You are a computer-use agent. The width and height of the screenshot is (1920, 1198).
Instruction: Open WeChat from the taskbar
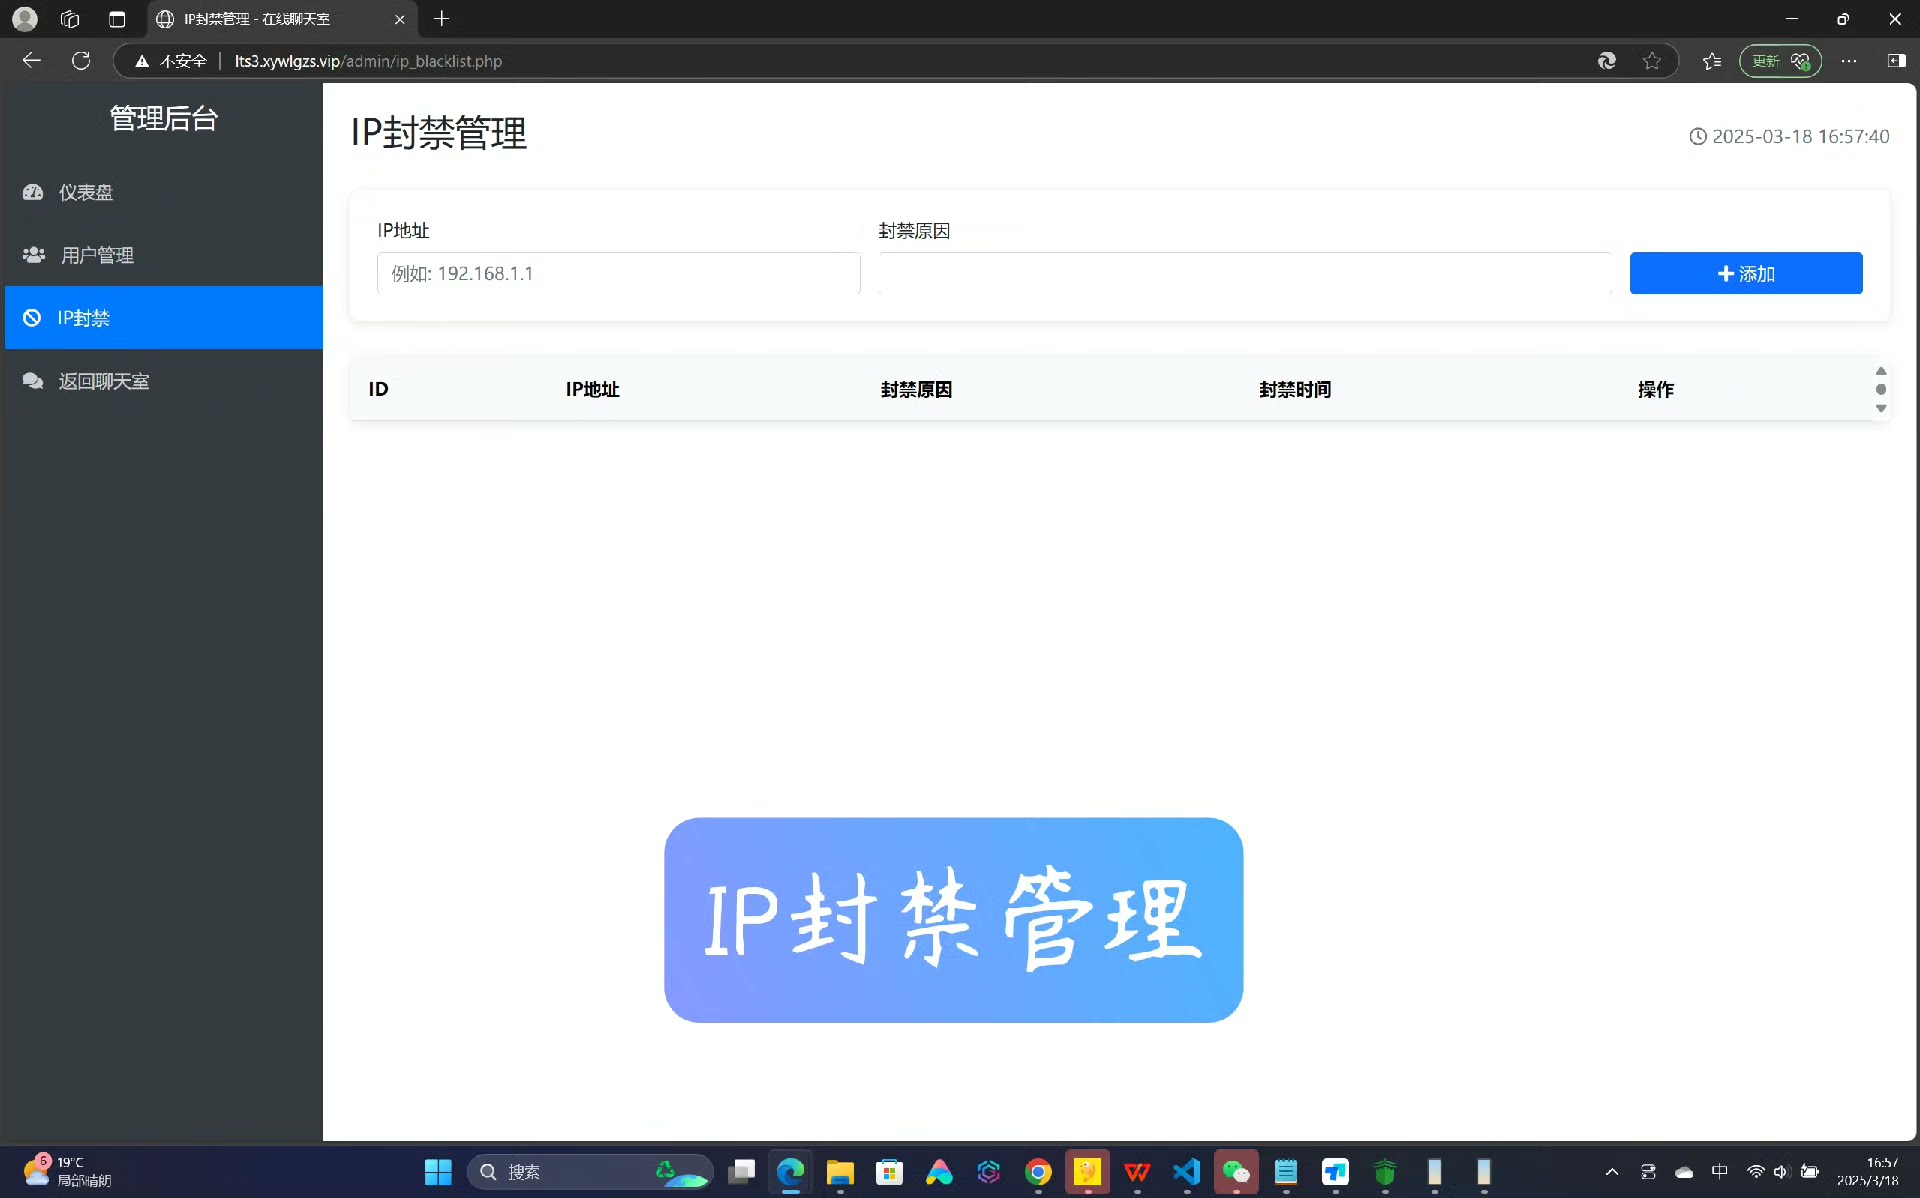[x=1236, y=1172]
